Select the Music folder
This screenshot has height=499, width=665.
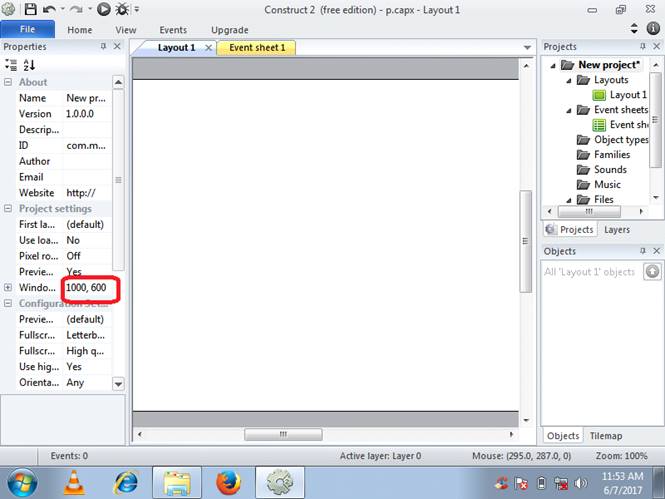[x=599, y=184]
